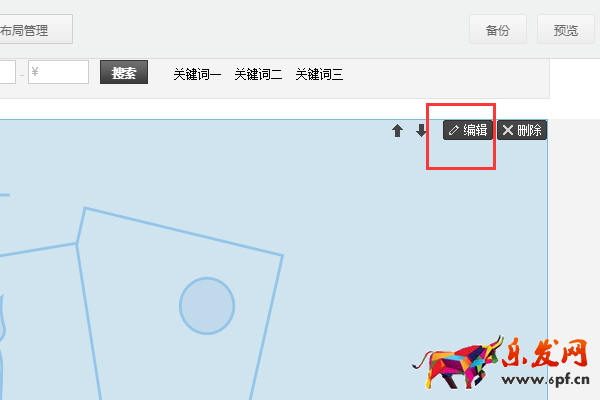The image size is (600, 400).
Task: Move the module up with the up arrow
Action: coord(398,131)
